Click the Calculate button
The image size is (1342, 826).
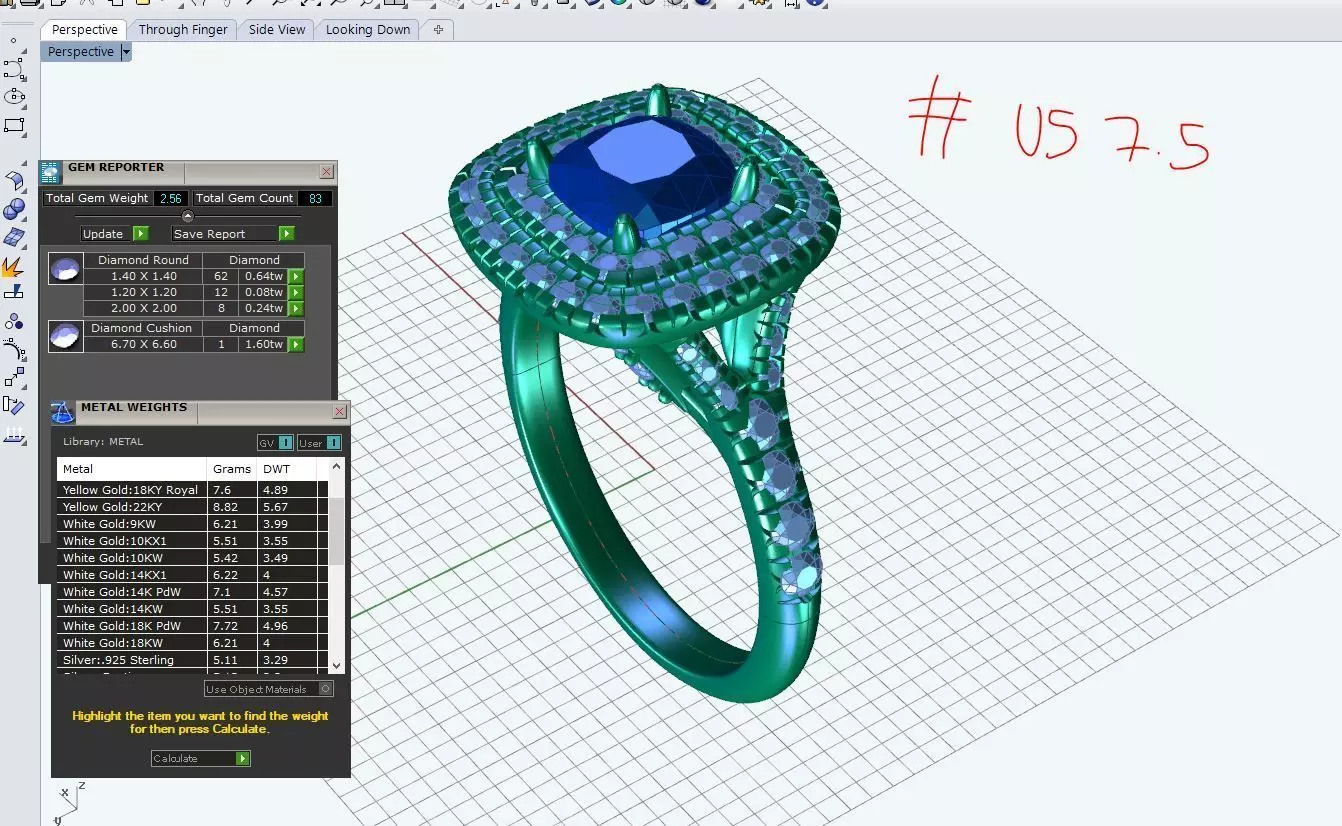coord(200,759)
